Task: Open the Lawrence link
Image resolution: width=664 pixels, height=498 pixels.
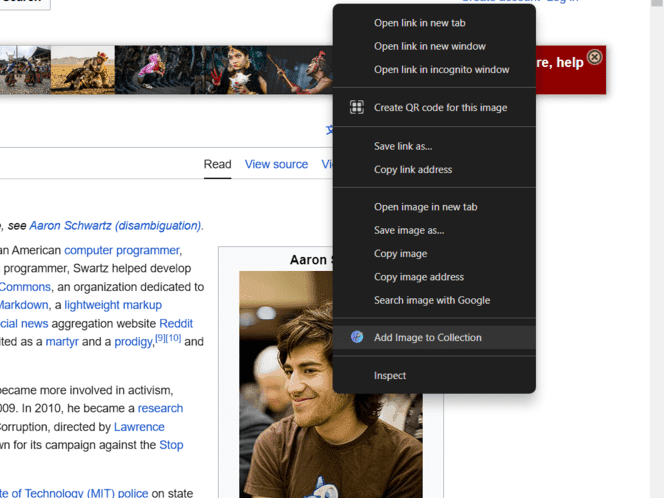Action: click(139, 427)
